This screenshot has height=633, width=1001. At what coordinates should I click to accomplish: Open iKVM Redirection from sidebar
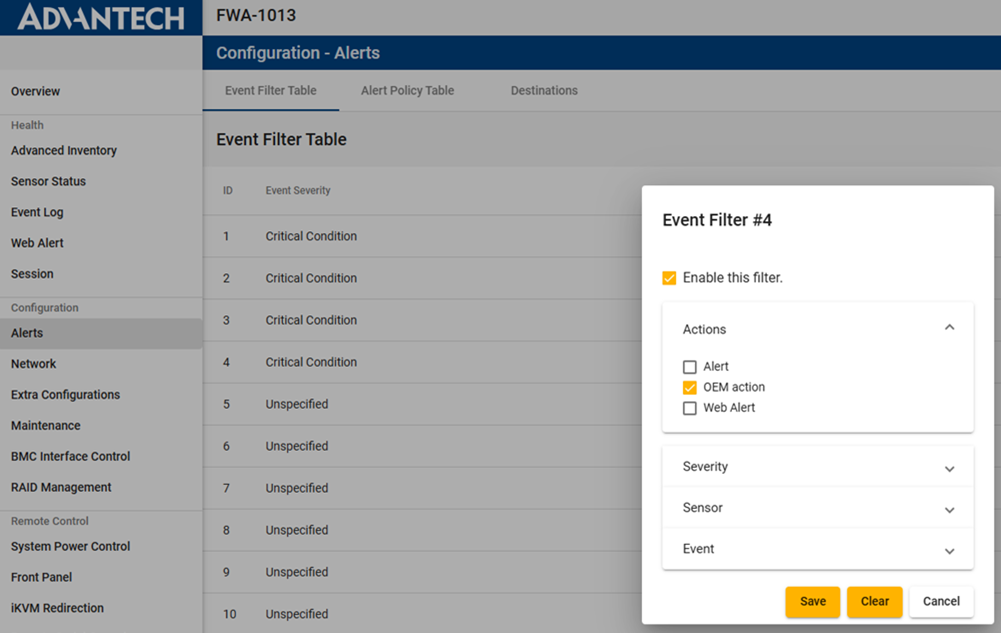click(x=57, y=608)
